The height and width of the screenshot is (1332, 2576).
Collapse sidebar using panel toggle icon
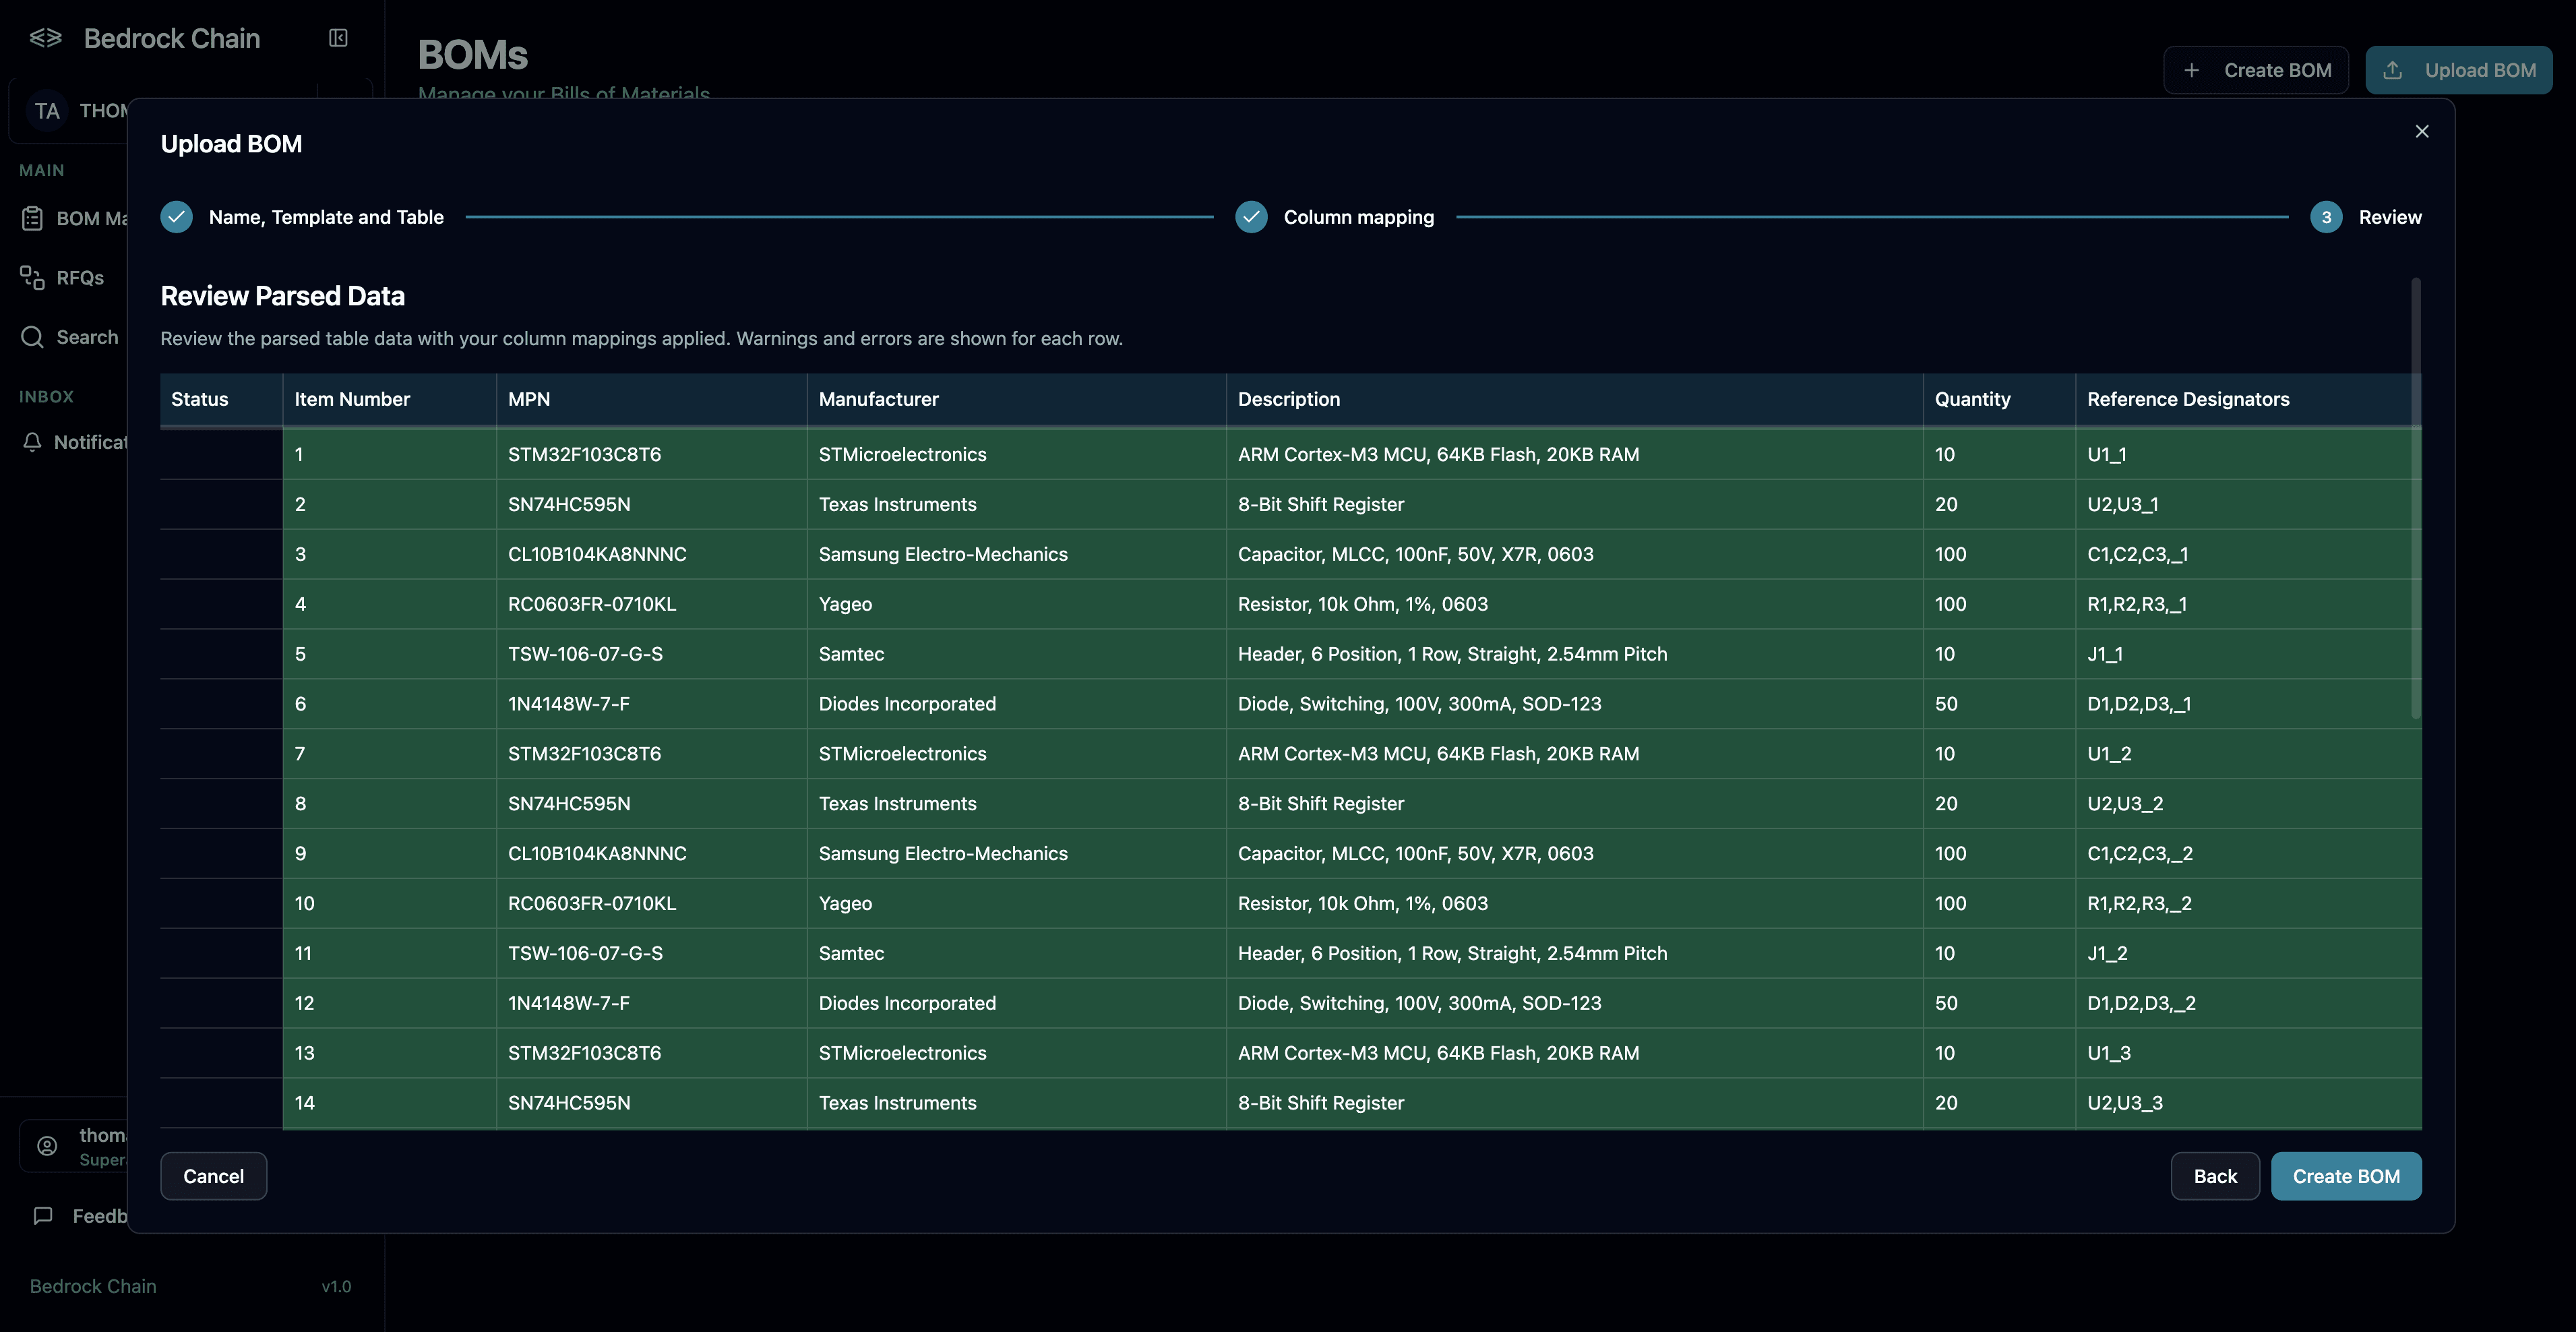coord(338,38)
